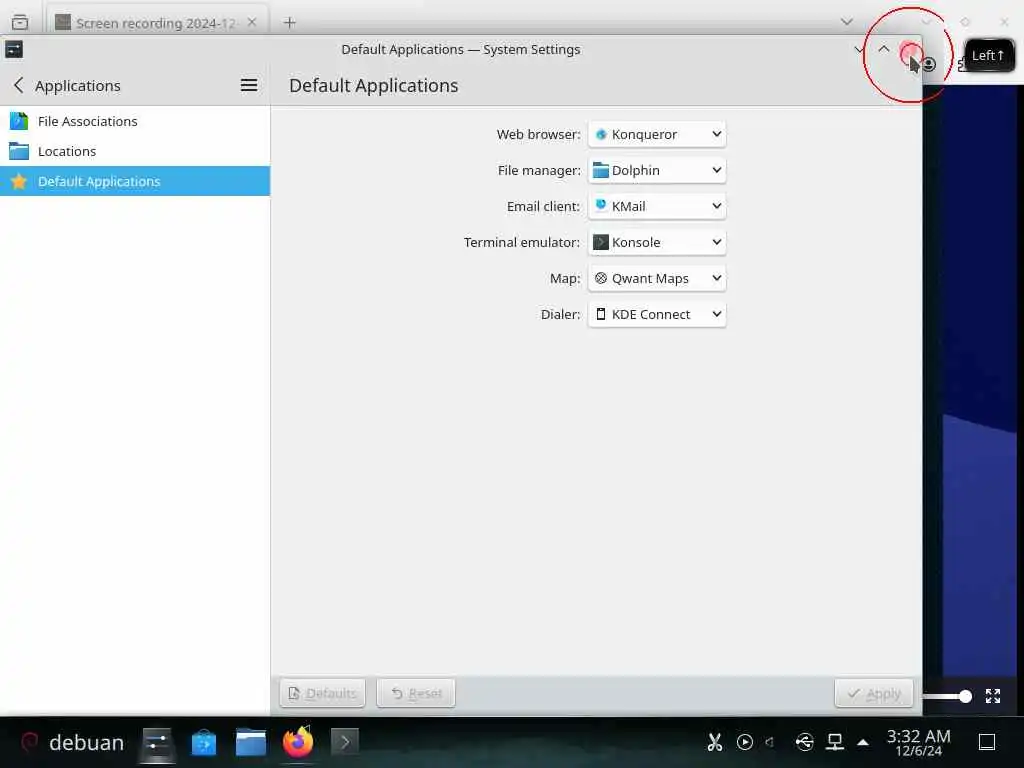
Task: Select Locations in the sidebar
Action: [135, 152]
